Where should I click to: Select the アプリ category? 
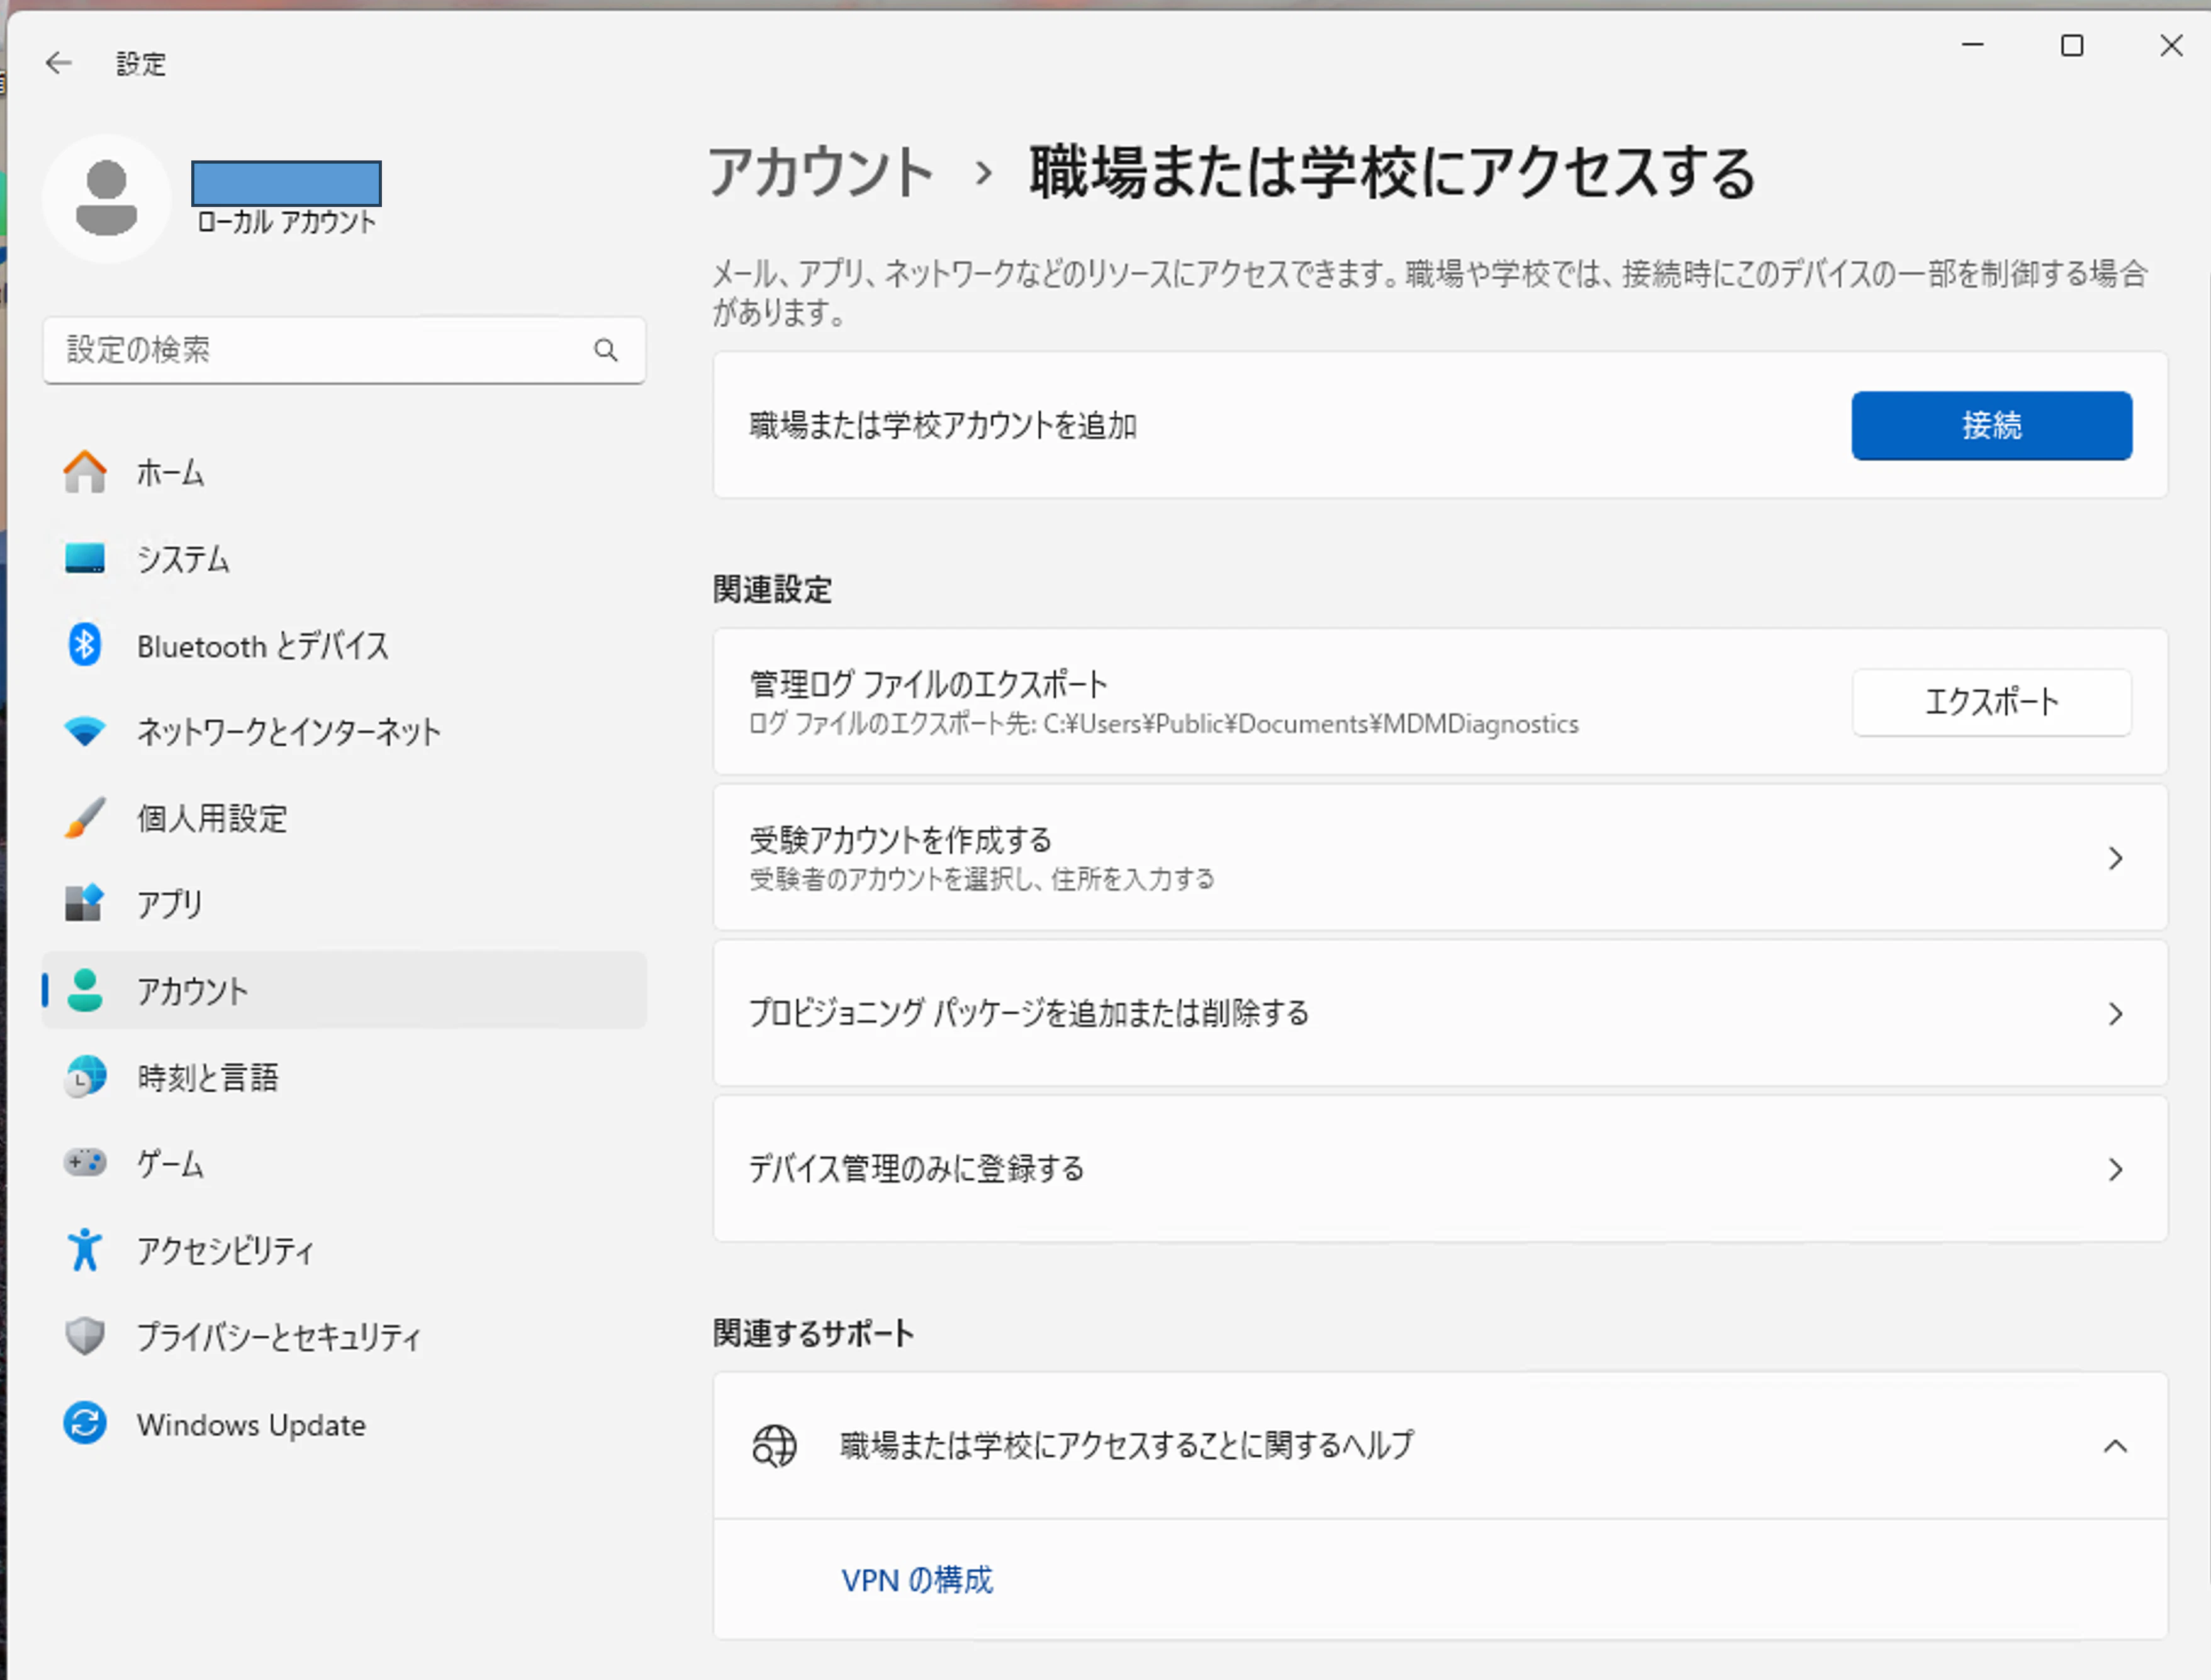(x=344, y=904)
